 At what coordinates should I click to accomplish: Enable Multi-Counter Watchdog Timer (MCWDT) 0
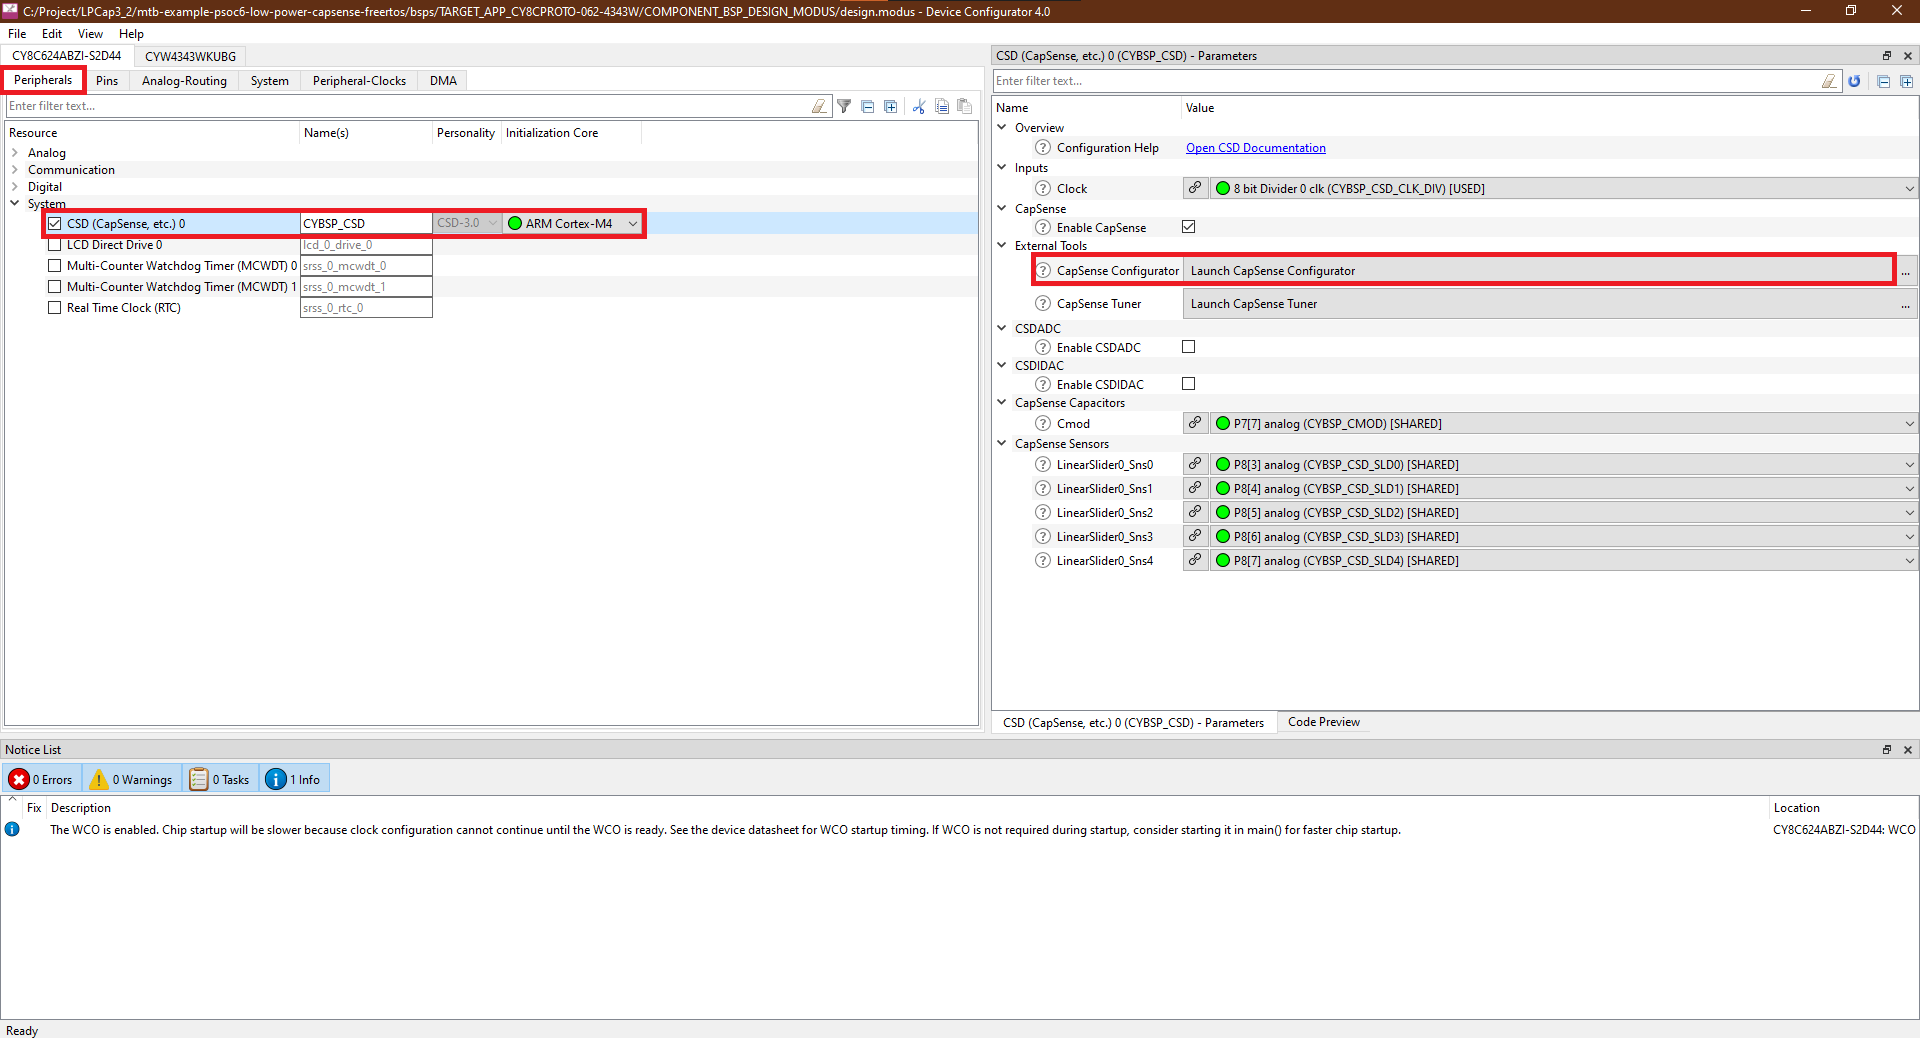tap(55, 266)
